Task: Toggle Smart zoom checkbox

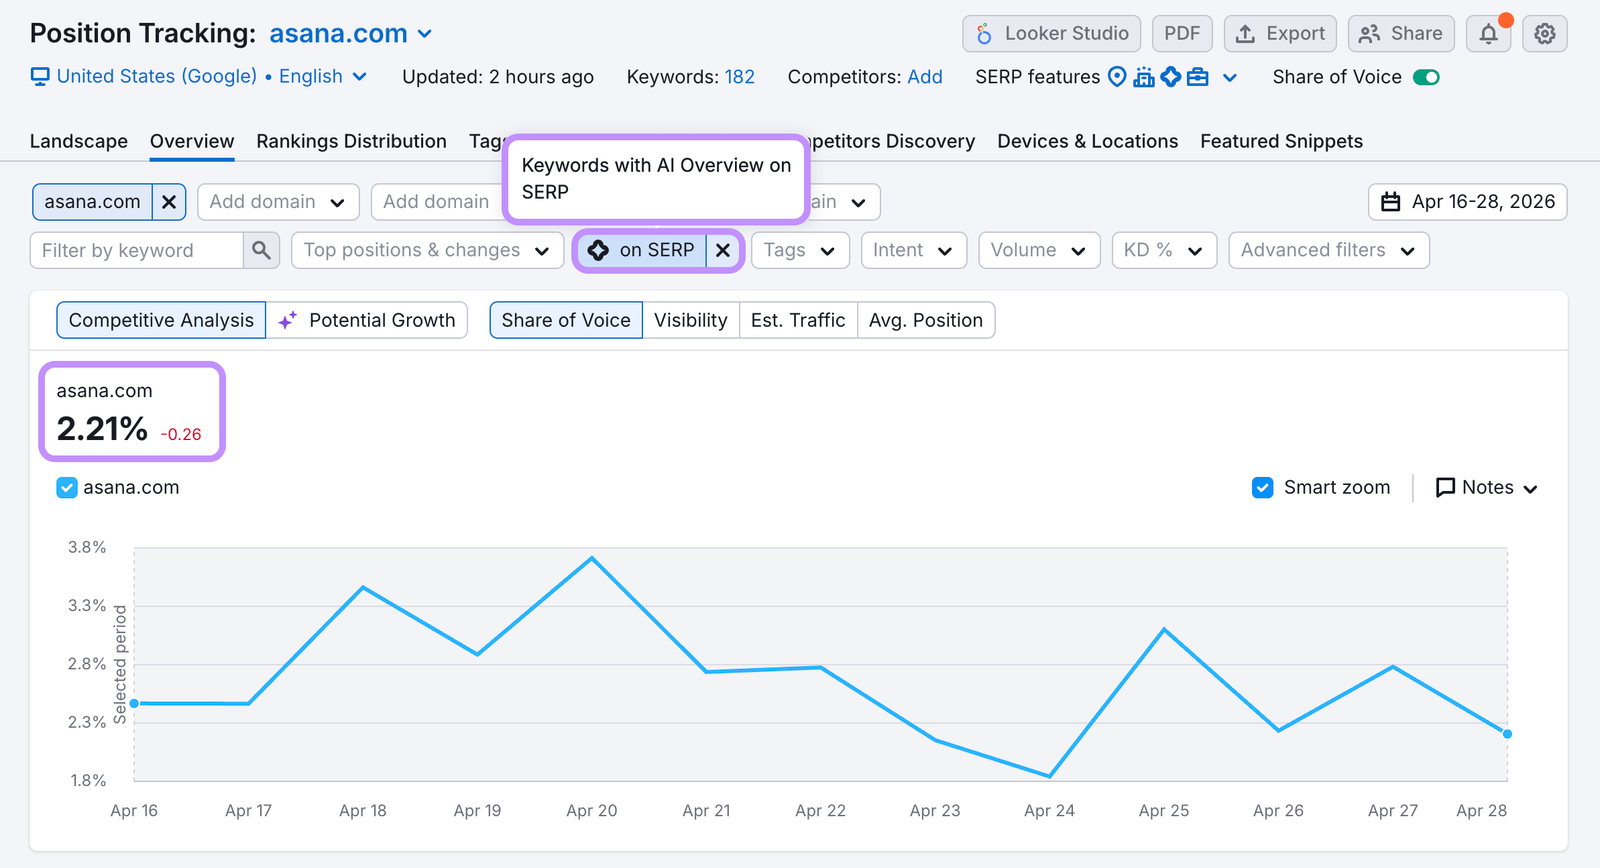Action: pos(1263,488)
